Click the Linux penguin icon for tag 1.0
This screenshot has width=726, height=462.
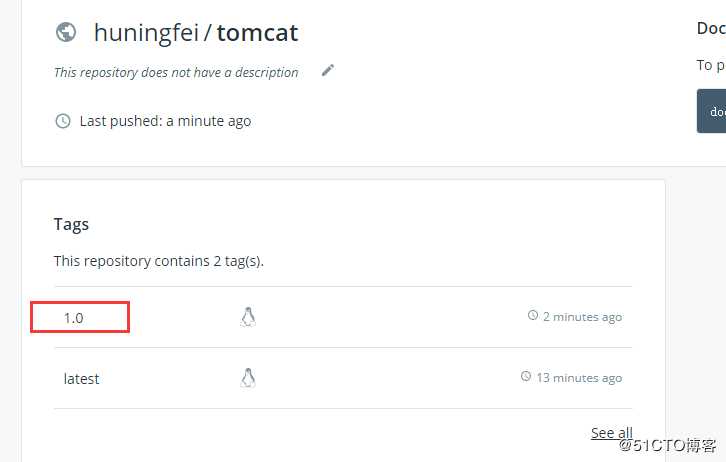point(248,317)
